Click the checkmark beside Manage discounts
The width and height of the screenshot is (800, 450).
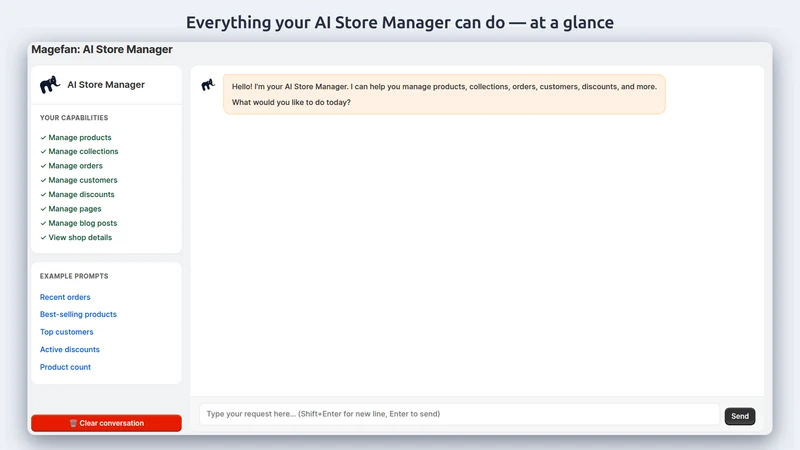coord(43,194)
